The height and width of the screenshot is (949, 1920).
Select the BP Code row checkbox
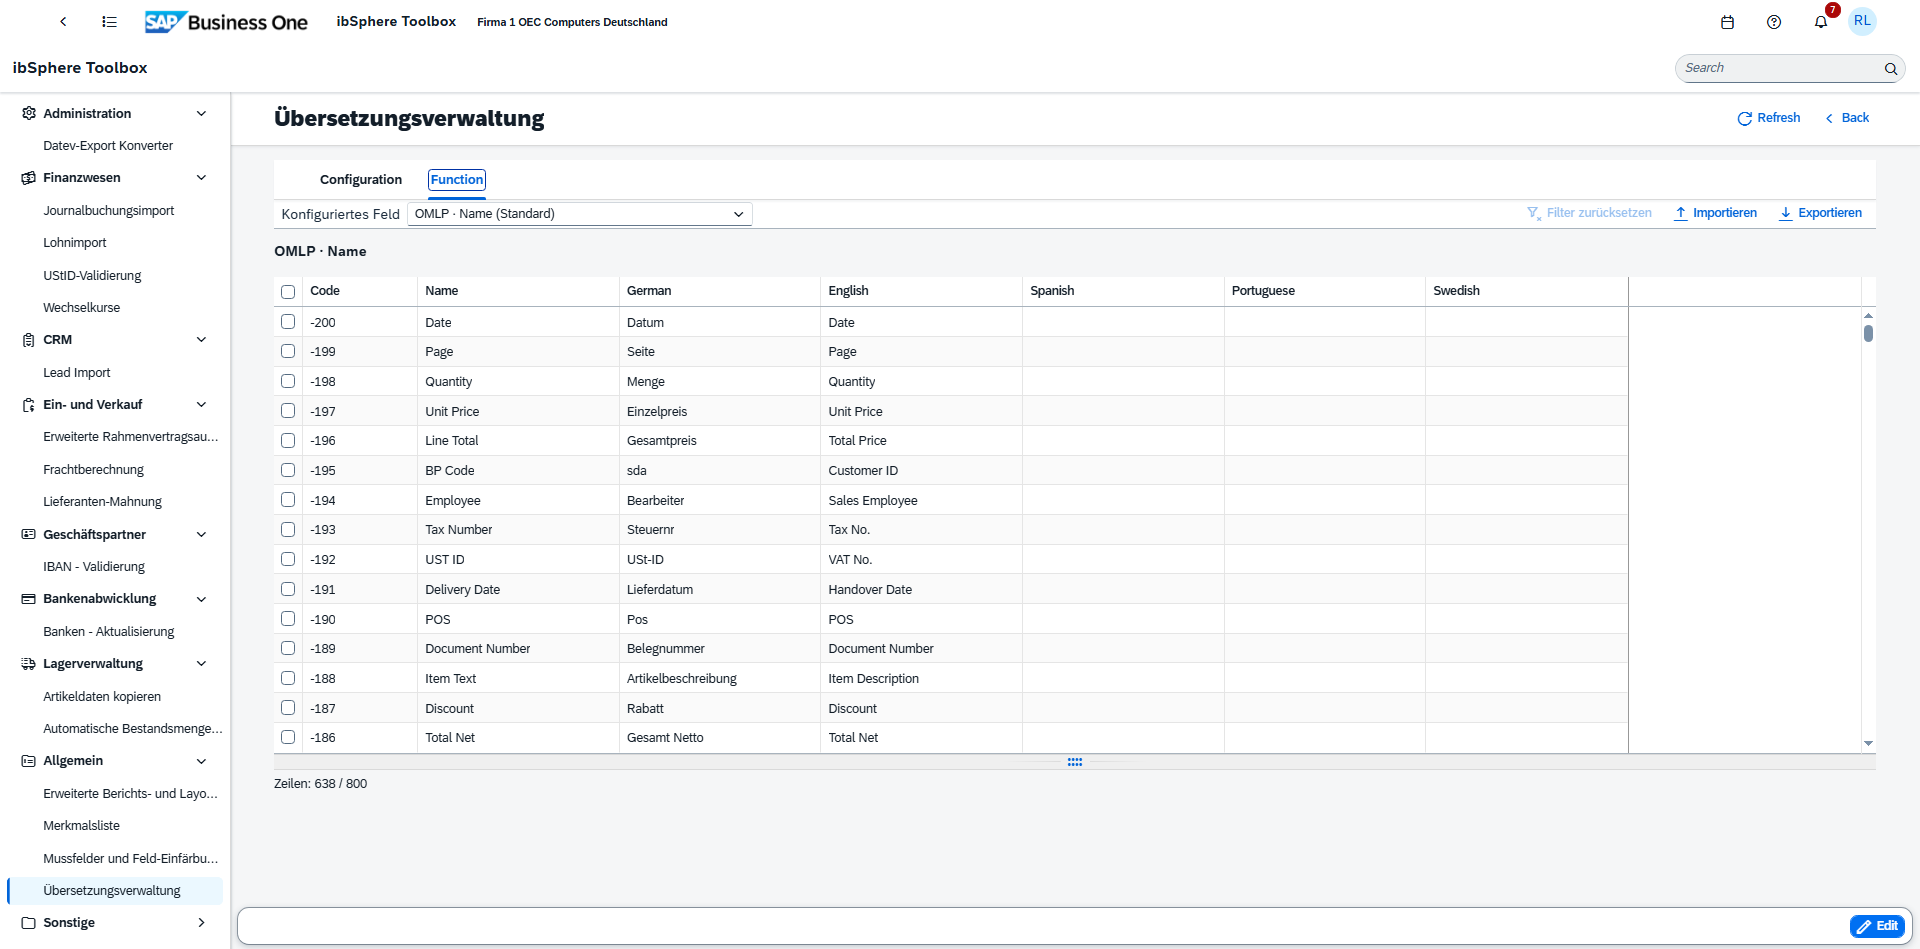click(288, 470)
